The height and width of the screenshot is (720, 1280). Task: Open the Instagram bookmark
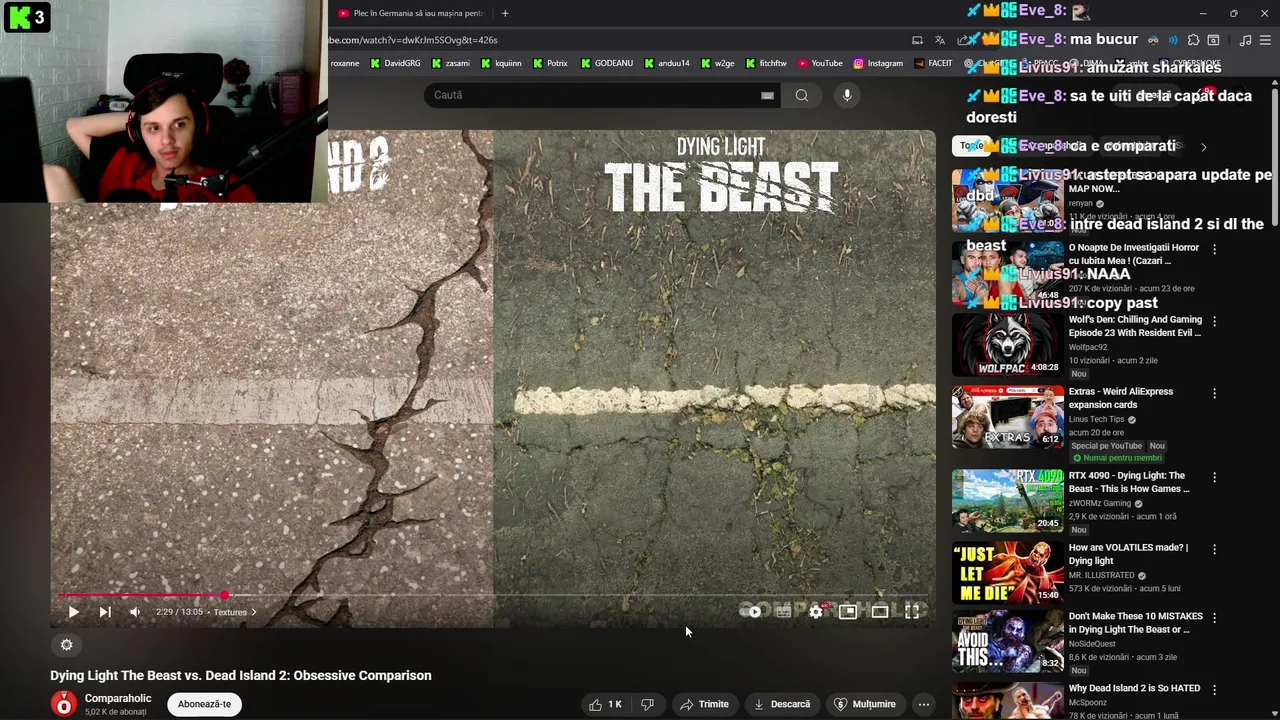pos(878,63)
